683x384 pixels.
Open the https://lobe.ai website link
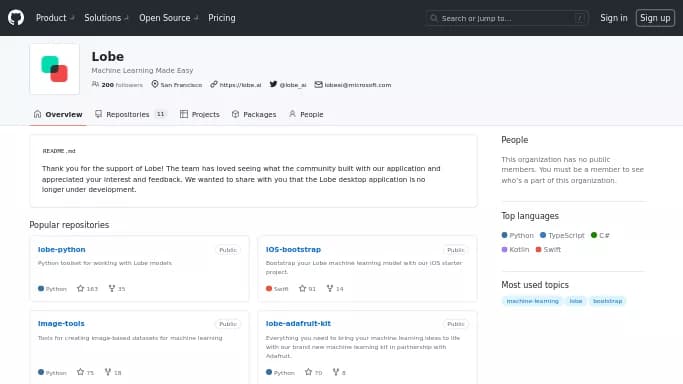[x=240, y=85]
